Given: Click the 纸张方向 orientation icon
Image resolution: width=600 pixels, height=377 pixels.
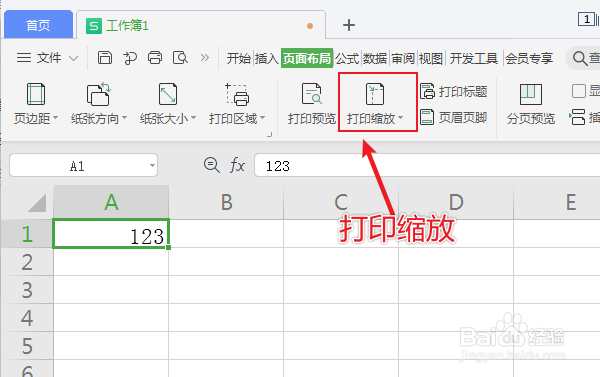Looking at the screenshot, I should [98, 94].
